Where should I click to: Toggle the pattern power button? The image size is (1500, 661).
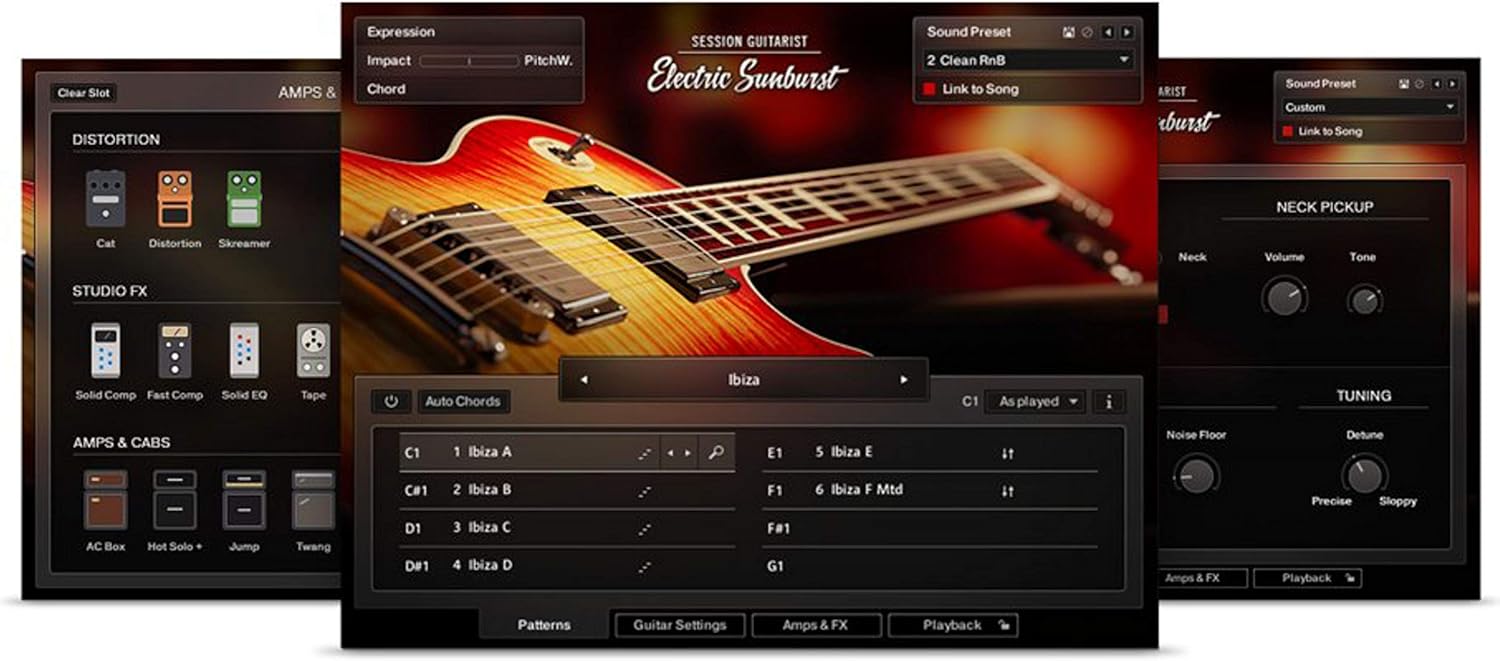[391, 401]
